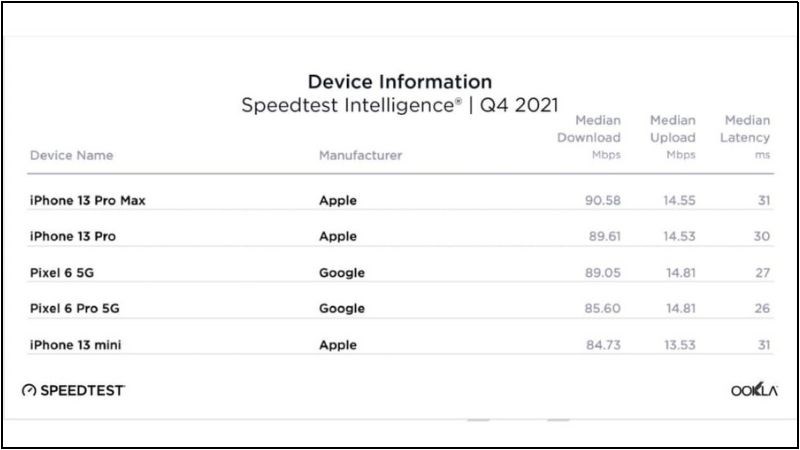Click Apple manufacturer for iPhone 13 mini
Screen dimensions: 800x450
tap(338, 345)
